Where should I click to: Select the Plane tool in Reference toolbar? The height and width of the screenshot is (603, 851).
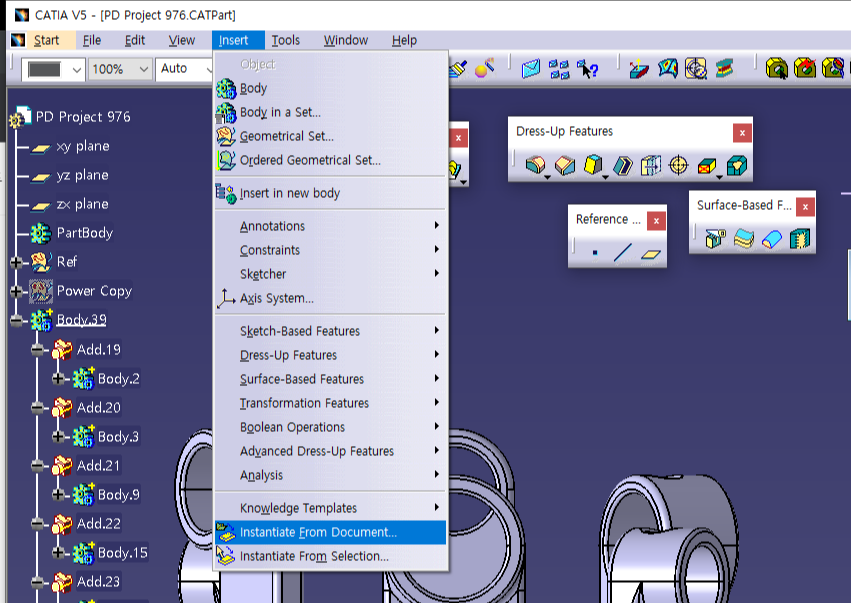click(650, 253)
